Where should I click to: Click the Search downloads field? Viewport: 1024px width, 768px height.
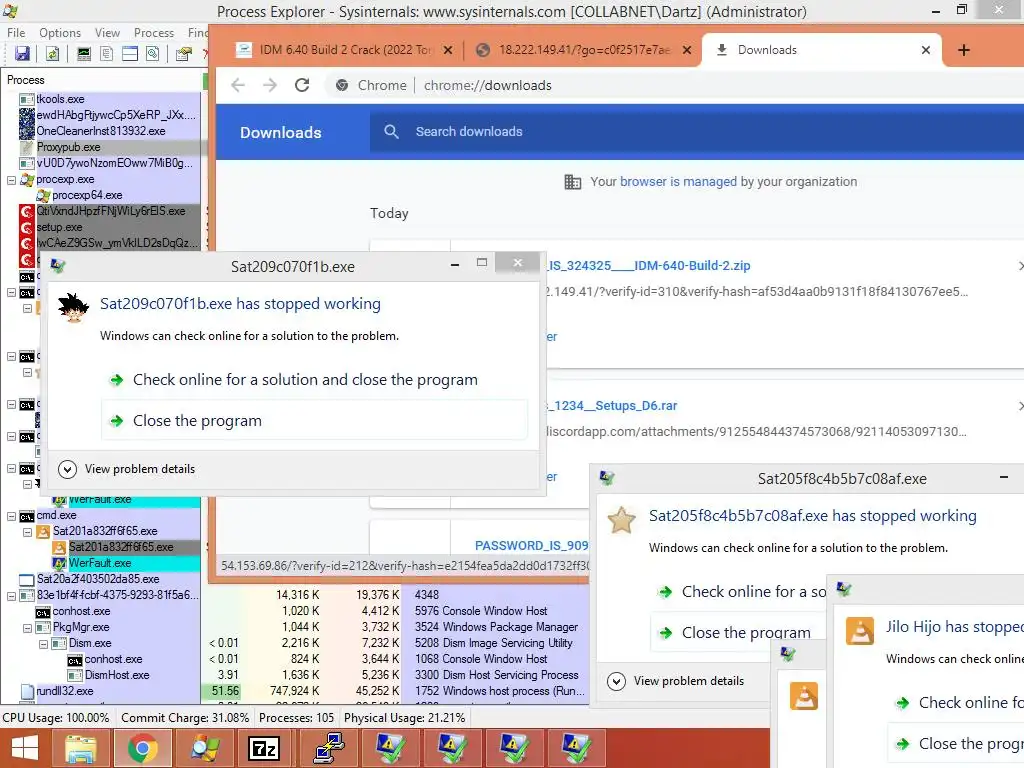coord(696,131)
